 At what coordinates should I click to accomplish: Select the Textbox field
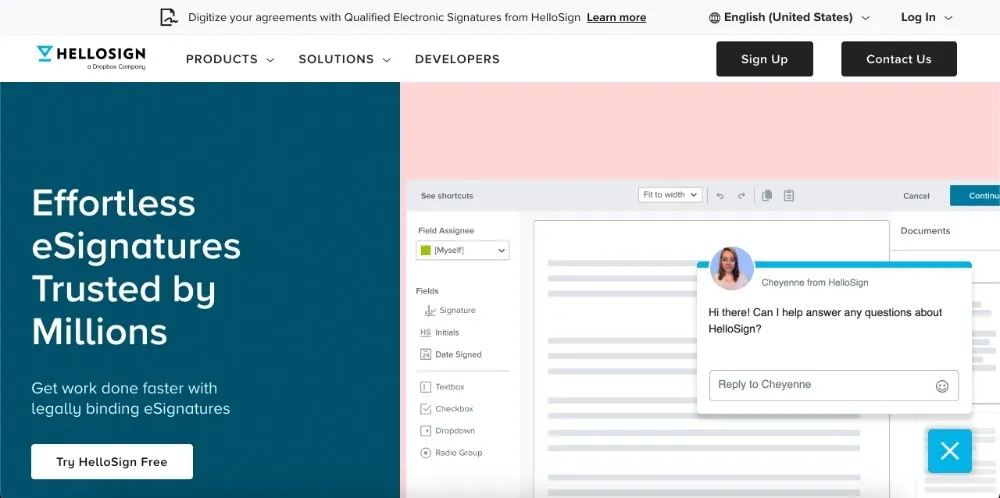pyautogui.click(x=442, y=387)
